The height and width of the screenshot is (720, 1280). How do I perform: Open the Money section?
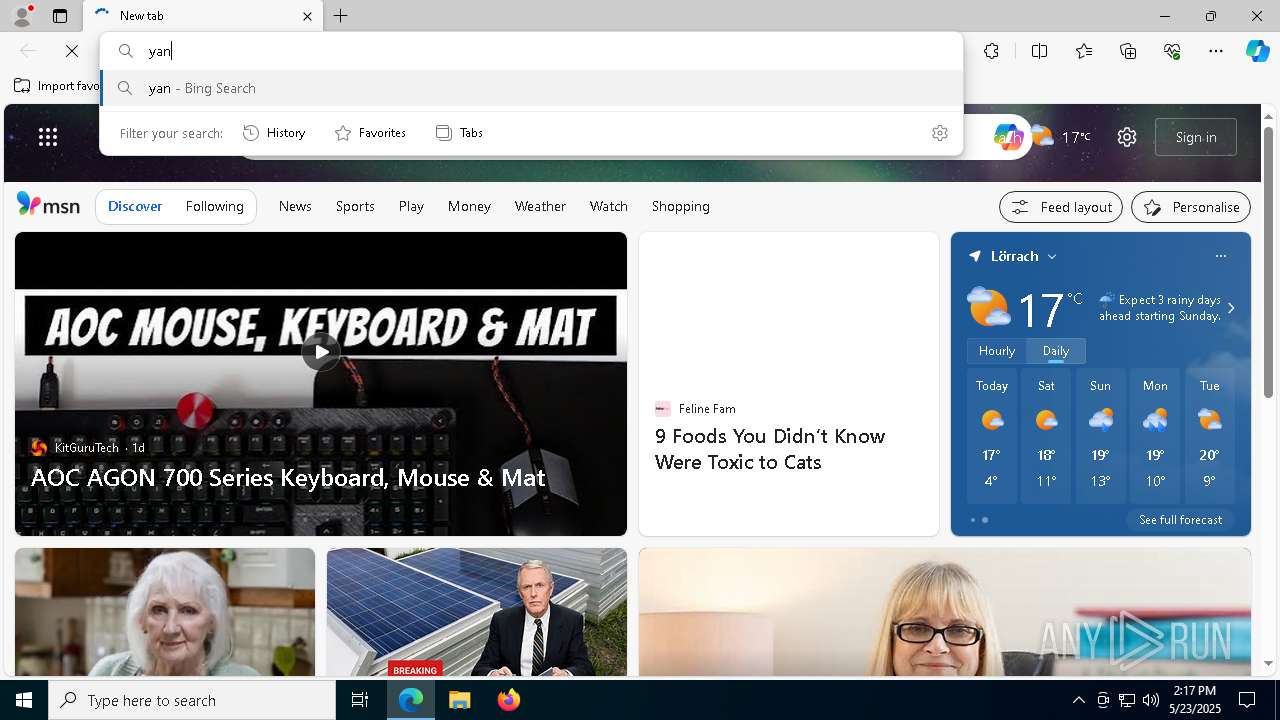469,206
